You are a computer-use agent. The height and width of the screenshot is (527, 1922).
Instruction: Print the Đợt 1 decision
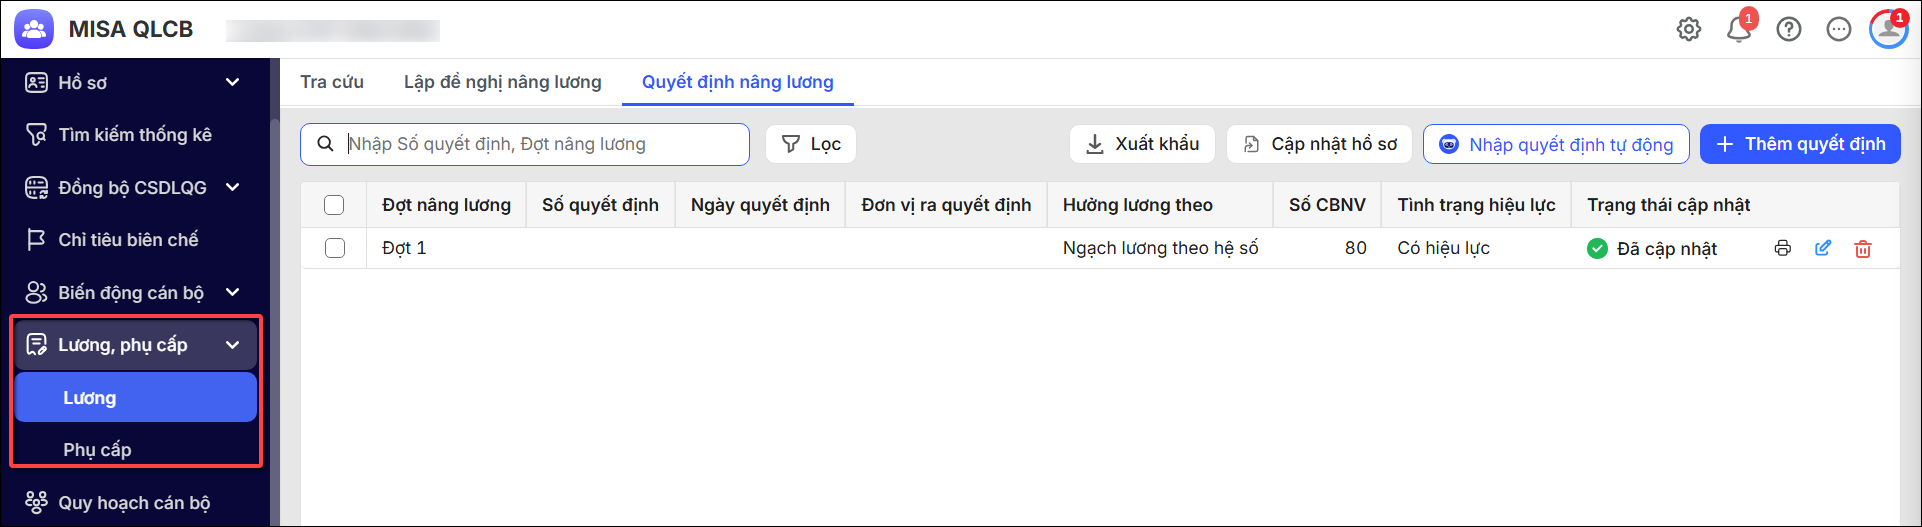(1783, 248)
